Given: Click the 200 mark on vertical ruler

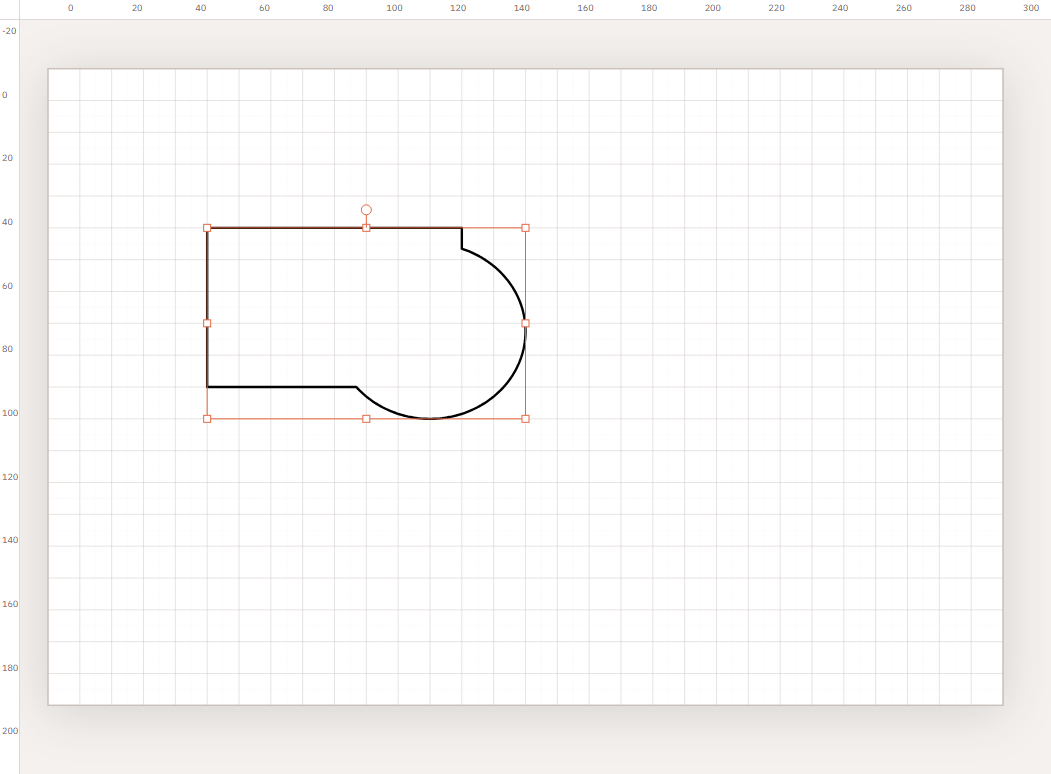Looking at the screenshot, I should pyautogui.click(x=10, y=730).
